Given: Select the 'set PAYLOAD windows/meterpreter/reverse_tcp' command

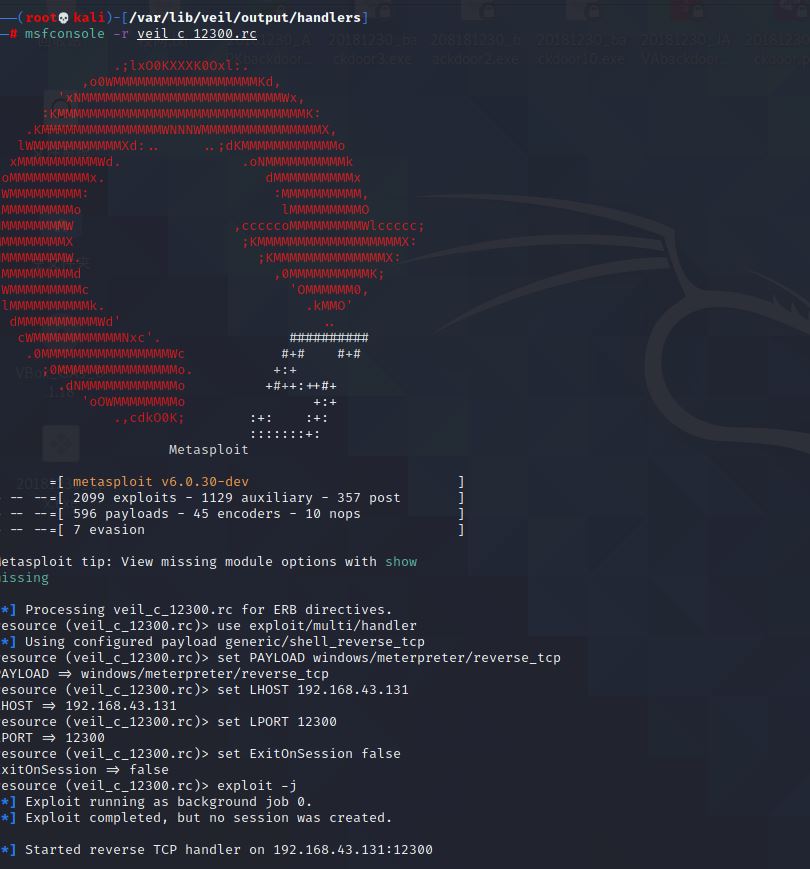Looking at the screenshot, I should click(x=389, y=658).
